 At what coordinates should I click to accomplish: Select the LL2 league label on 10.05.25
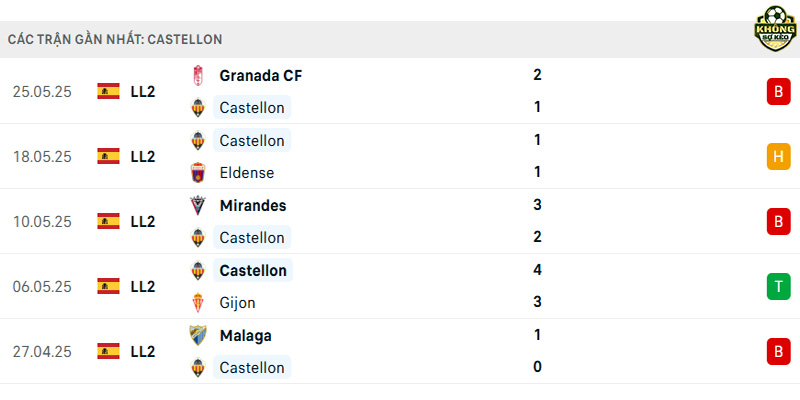tap(143, 221)
